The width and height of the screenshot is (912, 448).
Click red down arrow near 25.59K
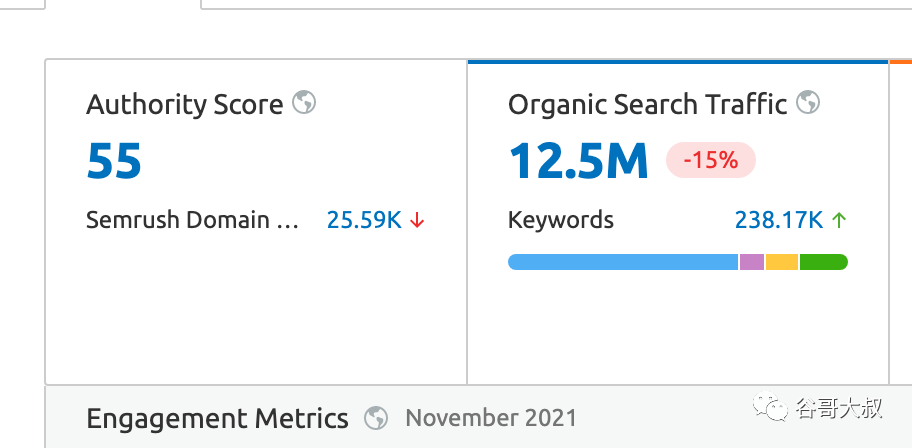(x=417, y=221)
